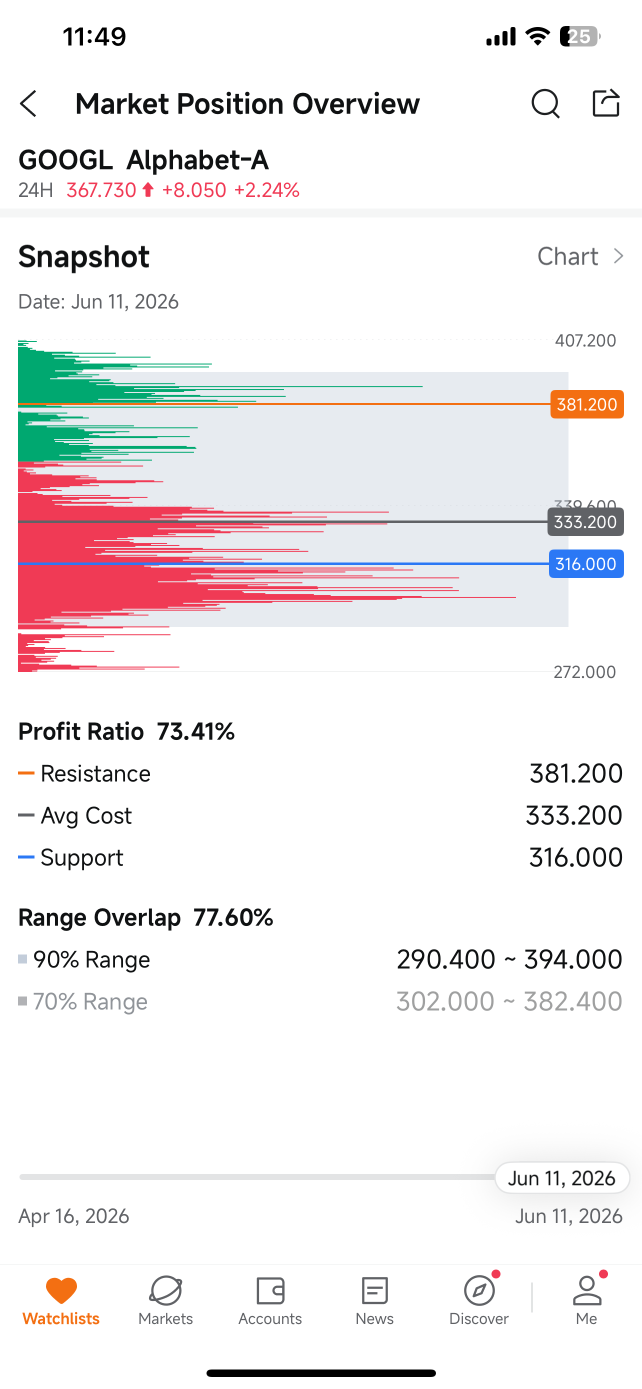Tap the Avg Cost legend label

pos(86,816)
